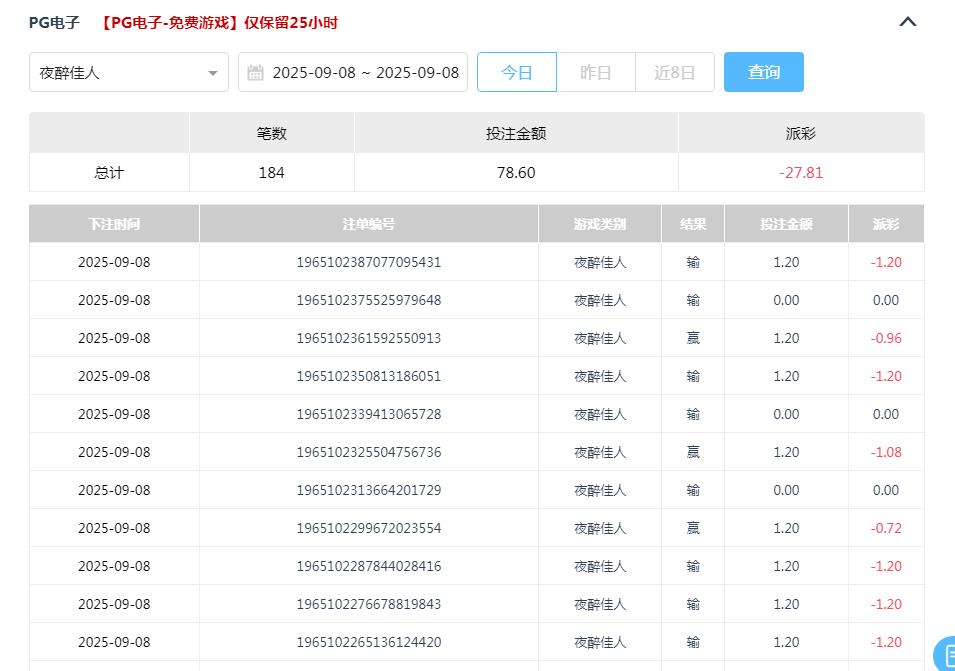Collapse the PG电子 panel using the chevron
This screenshot has width=955, height=671.
907,21
